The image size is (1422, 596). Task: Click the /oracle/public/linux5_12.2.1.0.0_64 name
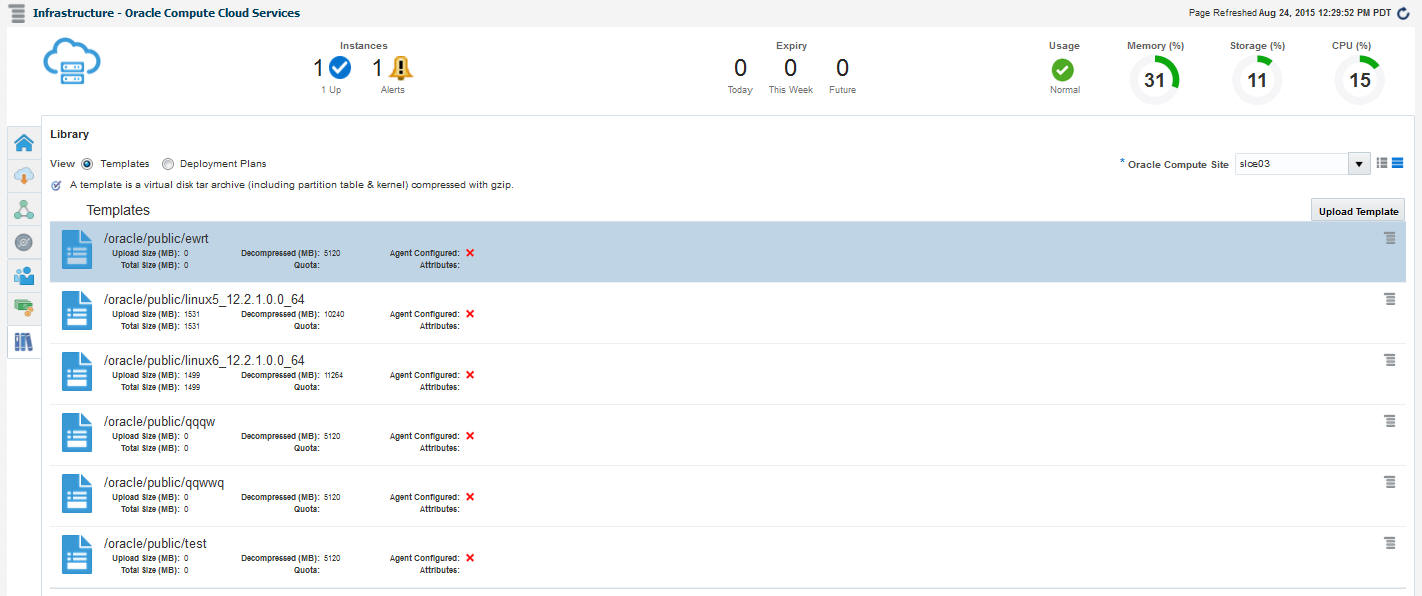[x=204, y=299]
